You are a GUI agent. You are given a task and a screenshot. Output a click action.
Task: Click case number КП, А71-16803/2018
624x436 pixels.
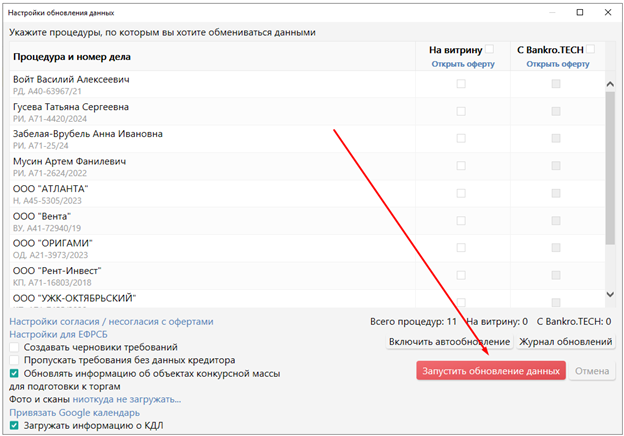[52, 283]
